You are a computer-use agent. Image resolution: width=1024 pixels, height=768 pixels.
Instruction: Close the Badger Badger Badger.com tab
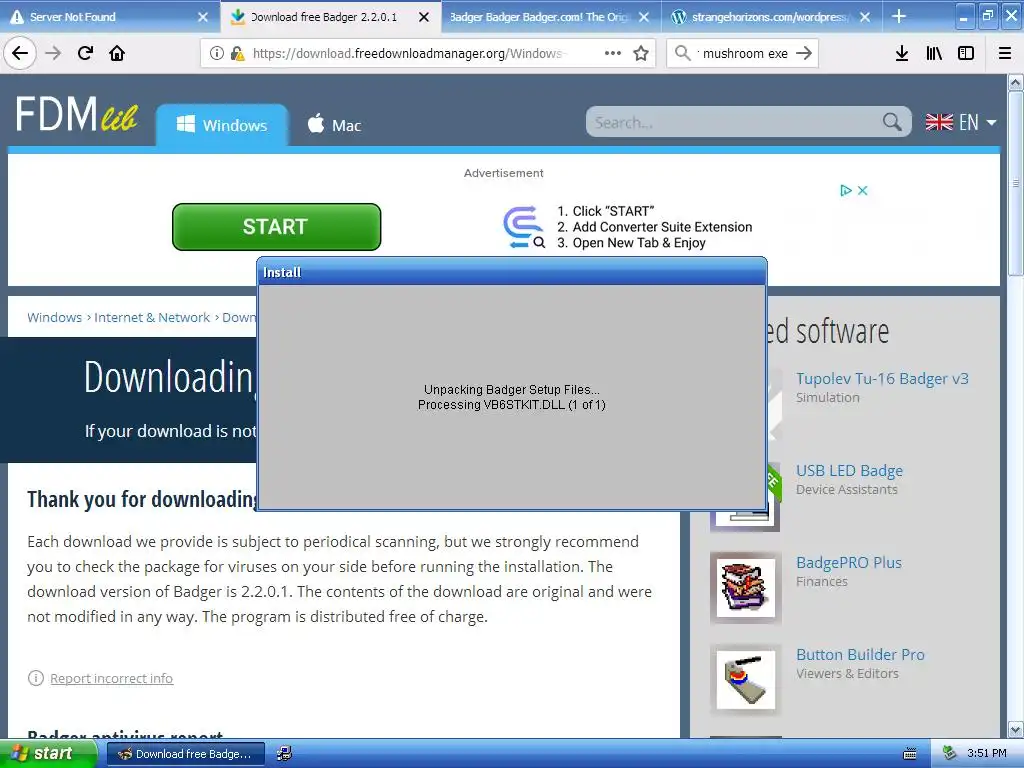644,17
